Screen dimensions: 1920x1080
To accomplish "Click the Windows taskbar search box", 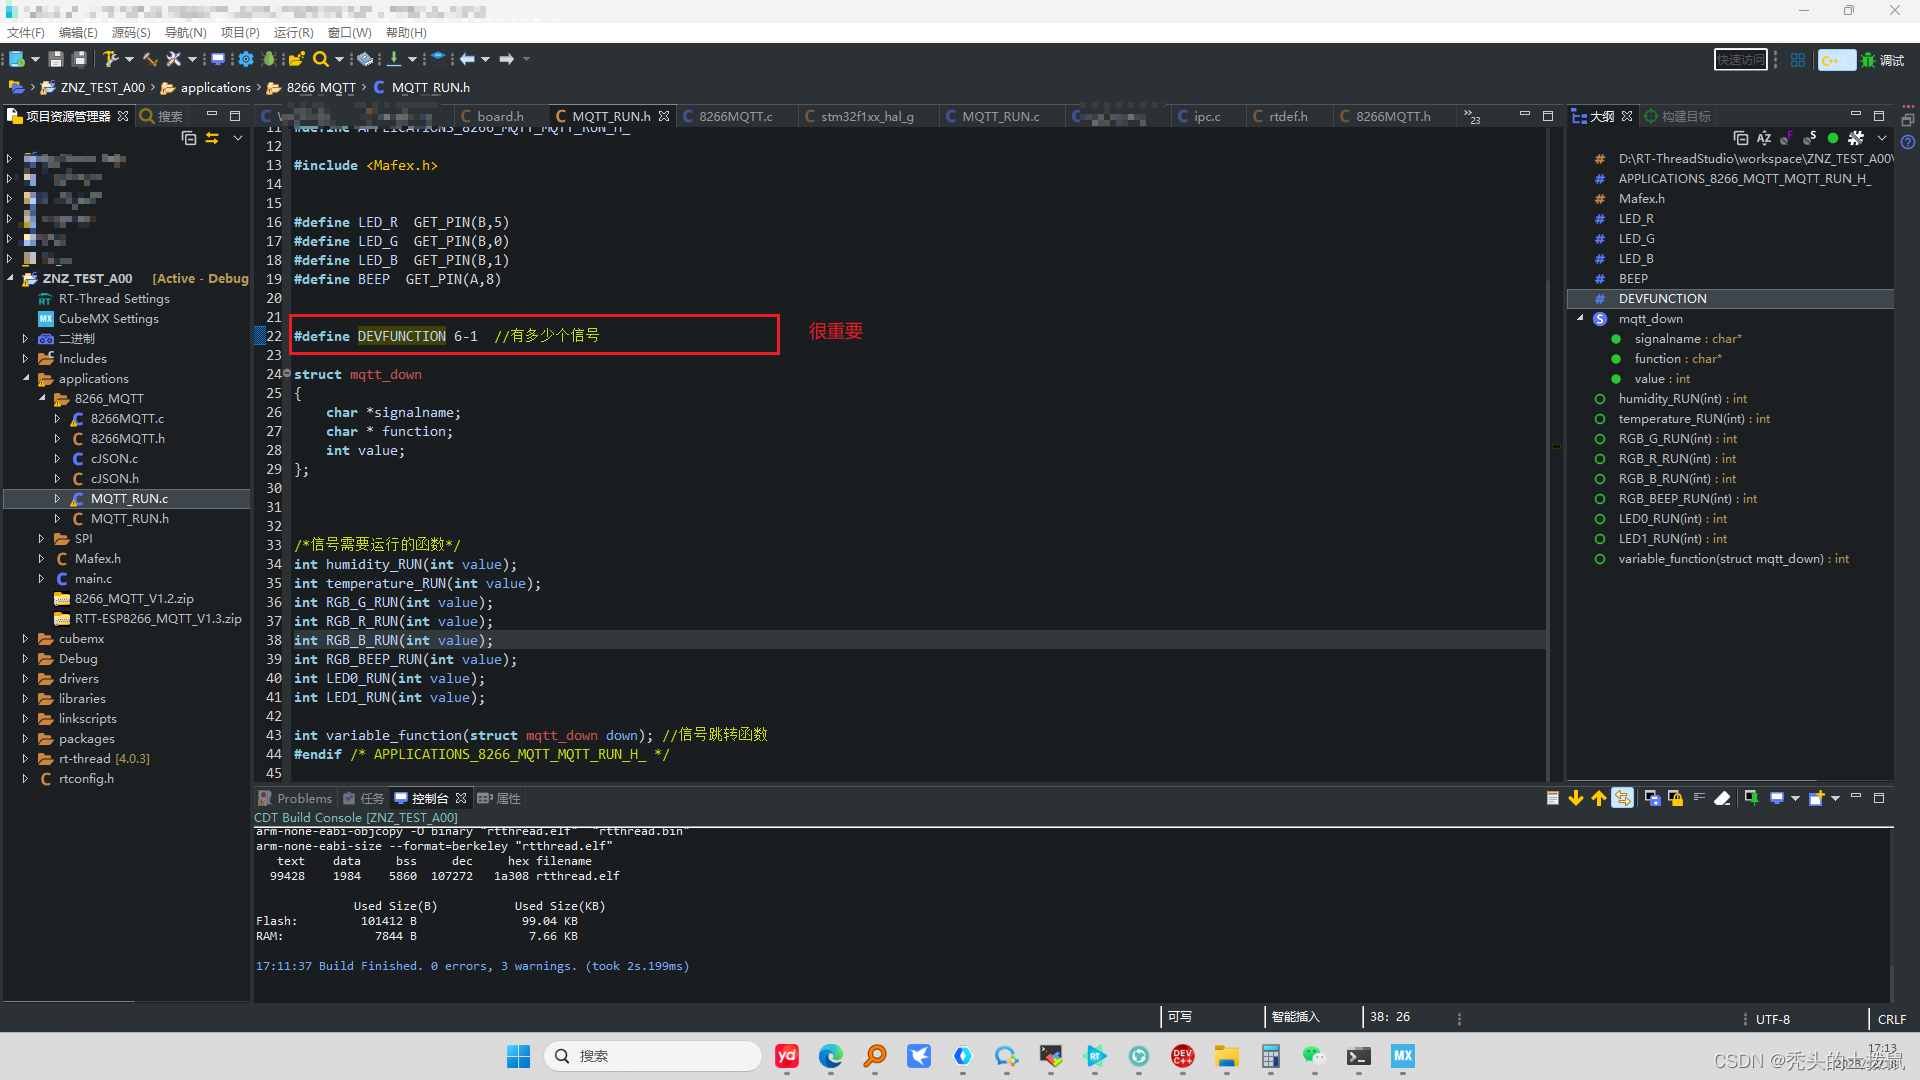I will [x=653, y=1056].
